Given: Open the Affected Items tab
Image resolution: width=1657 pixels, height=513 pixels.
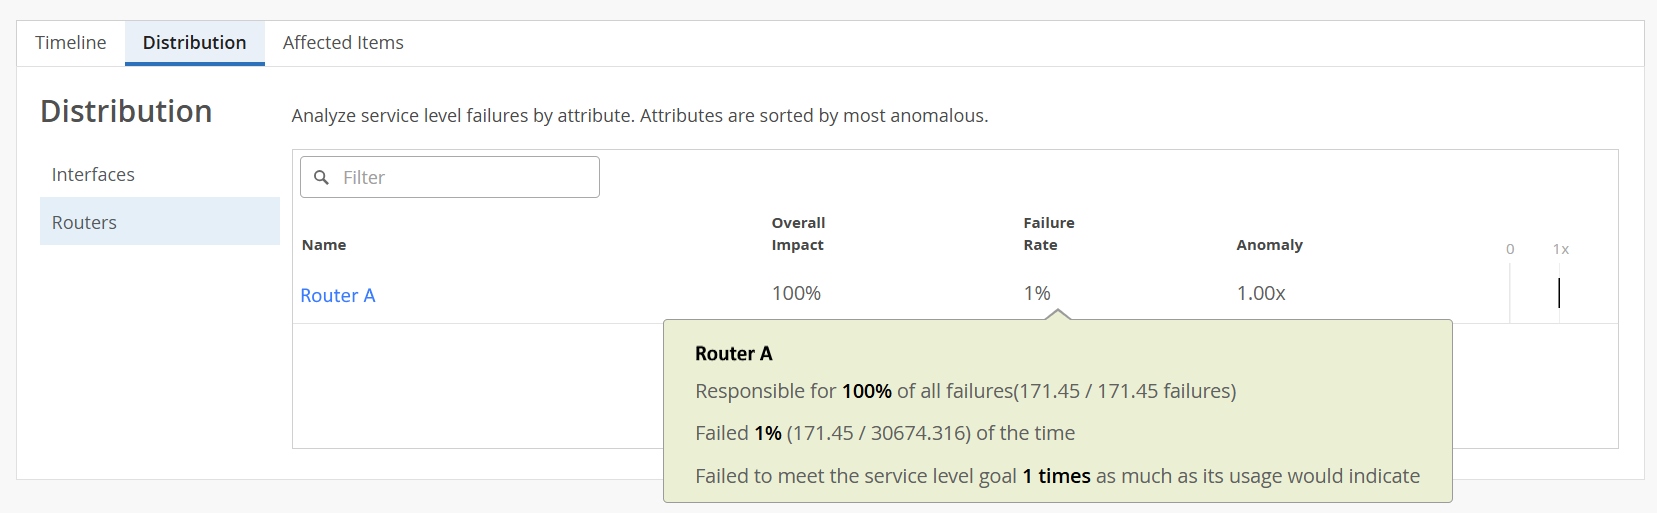Looking at the screenshot, I should point(343,43).
